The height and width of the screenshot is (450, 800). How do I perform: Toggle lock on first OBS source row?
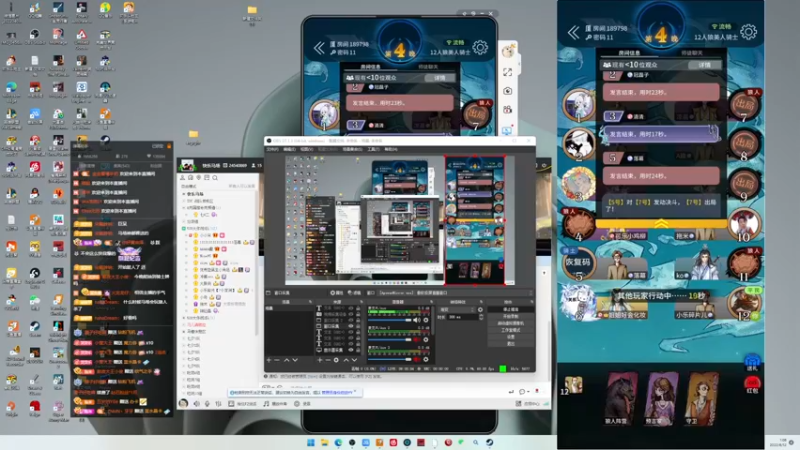pyautogui.click(x=358, y=308)
